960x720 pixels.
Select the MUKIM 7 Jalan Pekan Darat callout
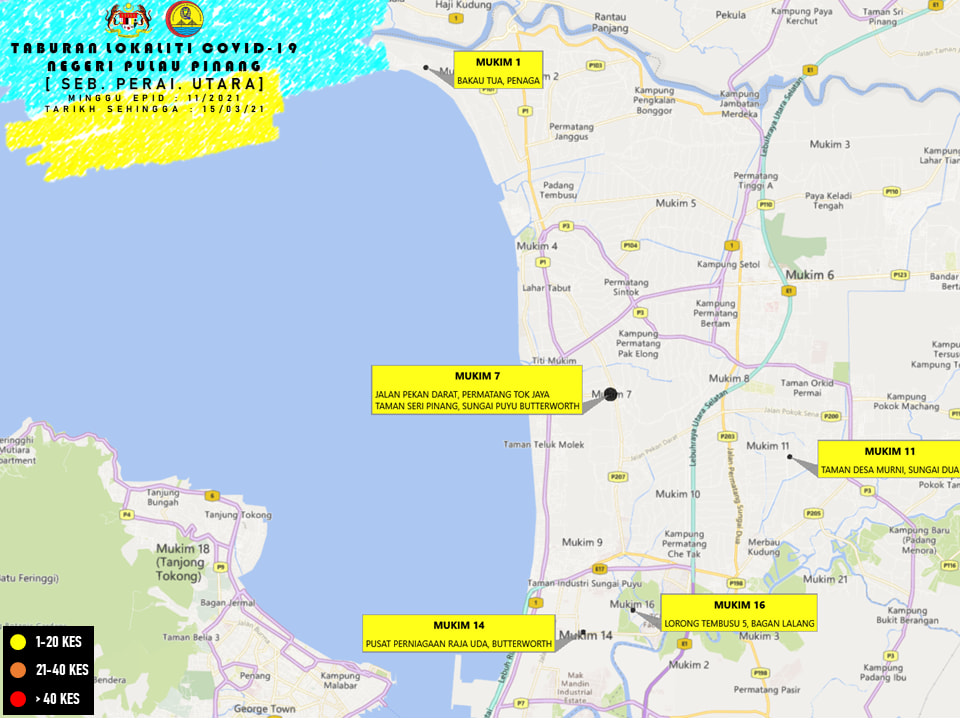(476, 390)
